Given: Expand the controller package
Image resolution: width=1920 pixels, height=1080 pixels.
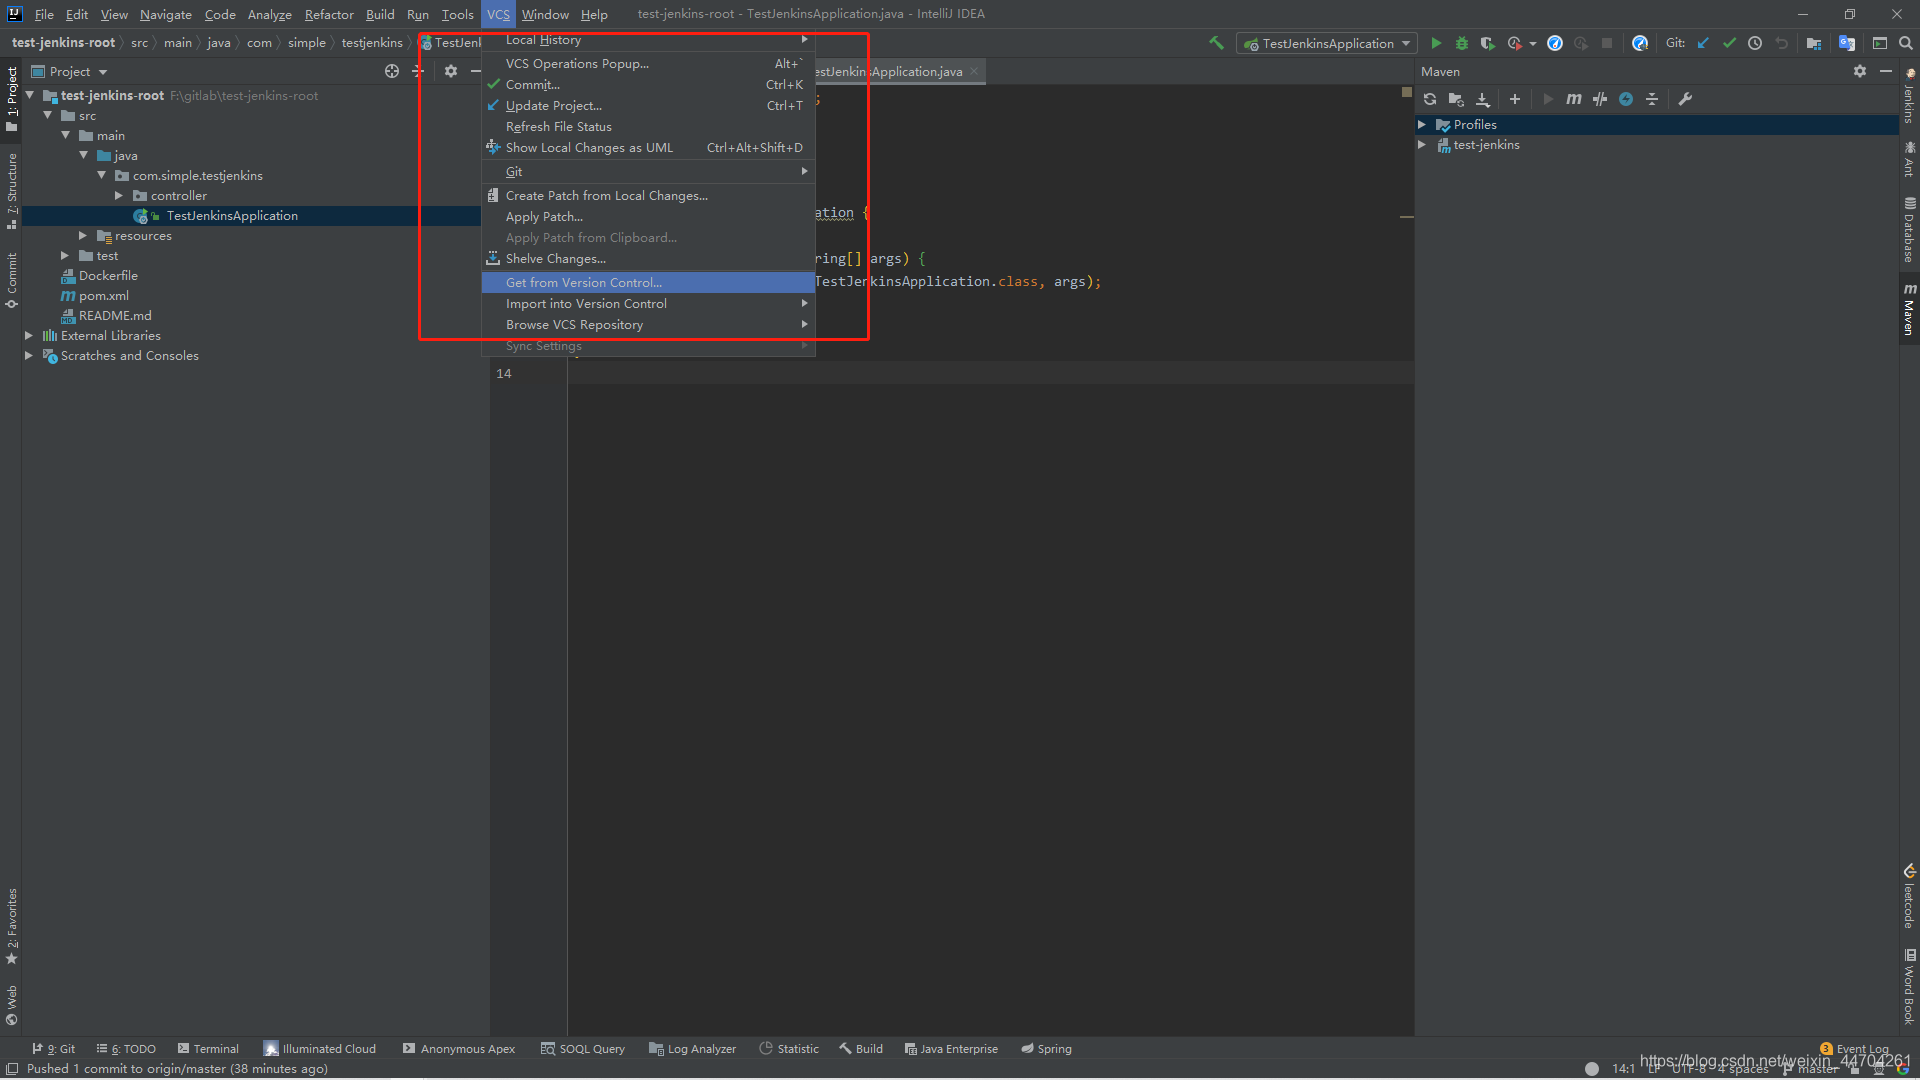Looking at the screenshot, I should (119, 195).
